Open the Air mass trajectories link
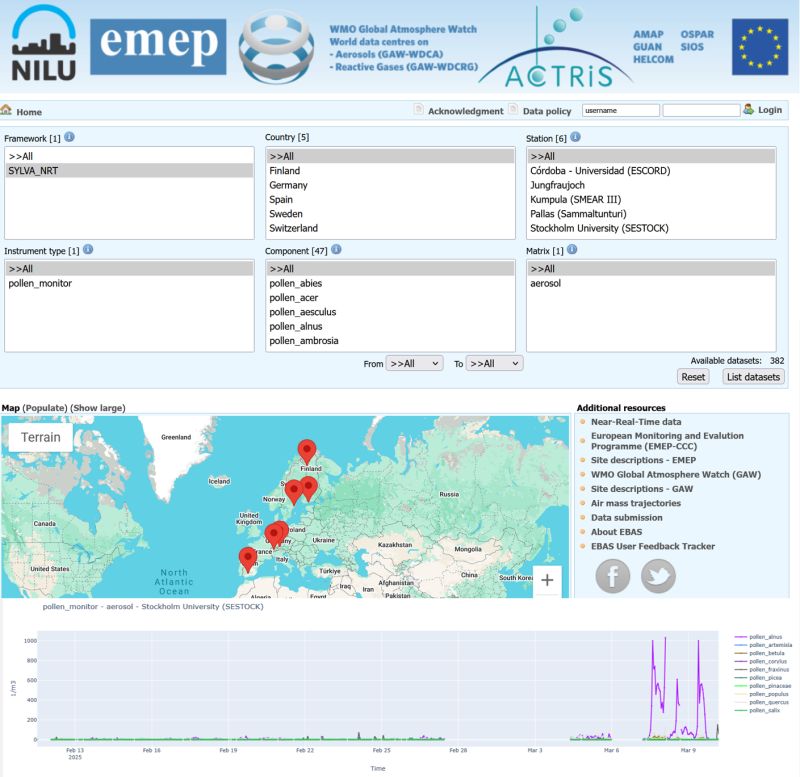This screenshot has width=800, height=777. click(636, 503)
